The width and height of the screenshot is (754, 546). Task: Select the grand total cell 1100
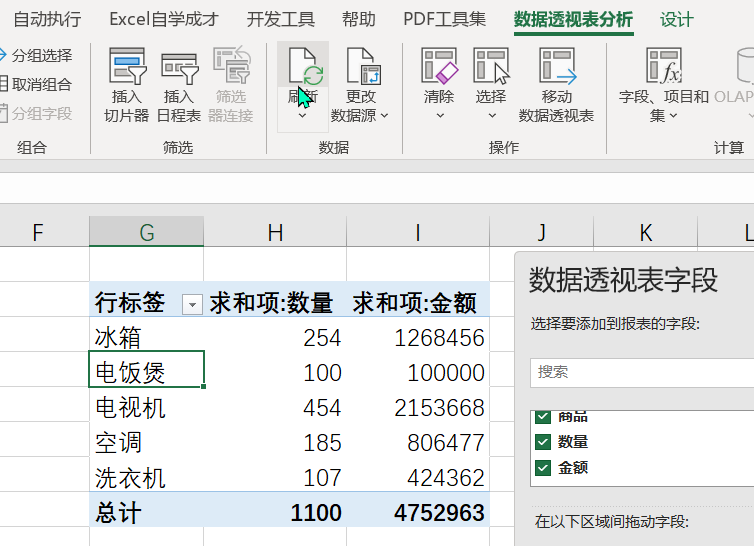(x=275, y=509)
